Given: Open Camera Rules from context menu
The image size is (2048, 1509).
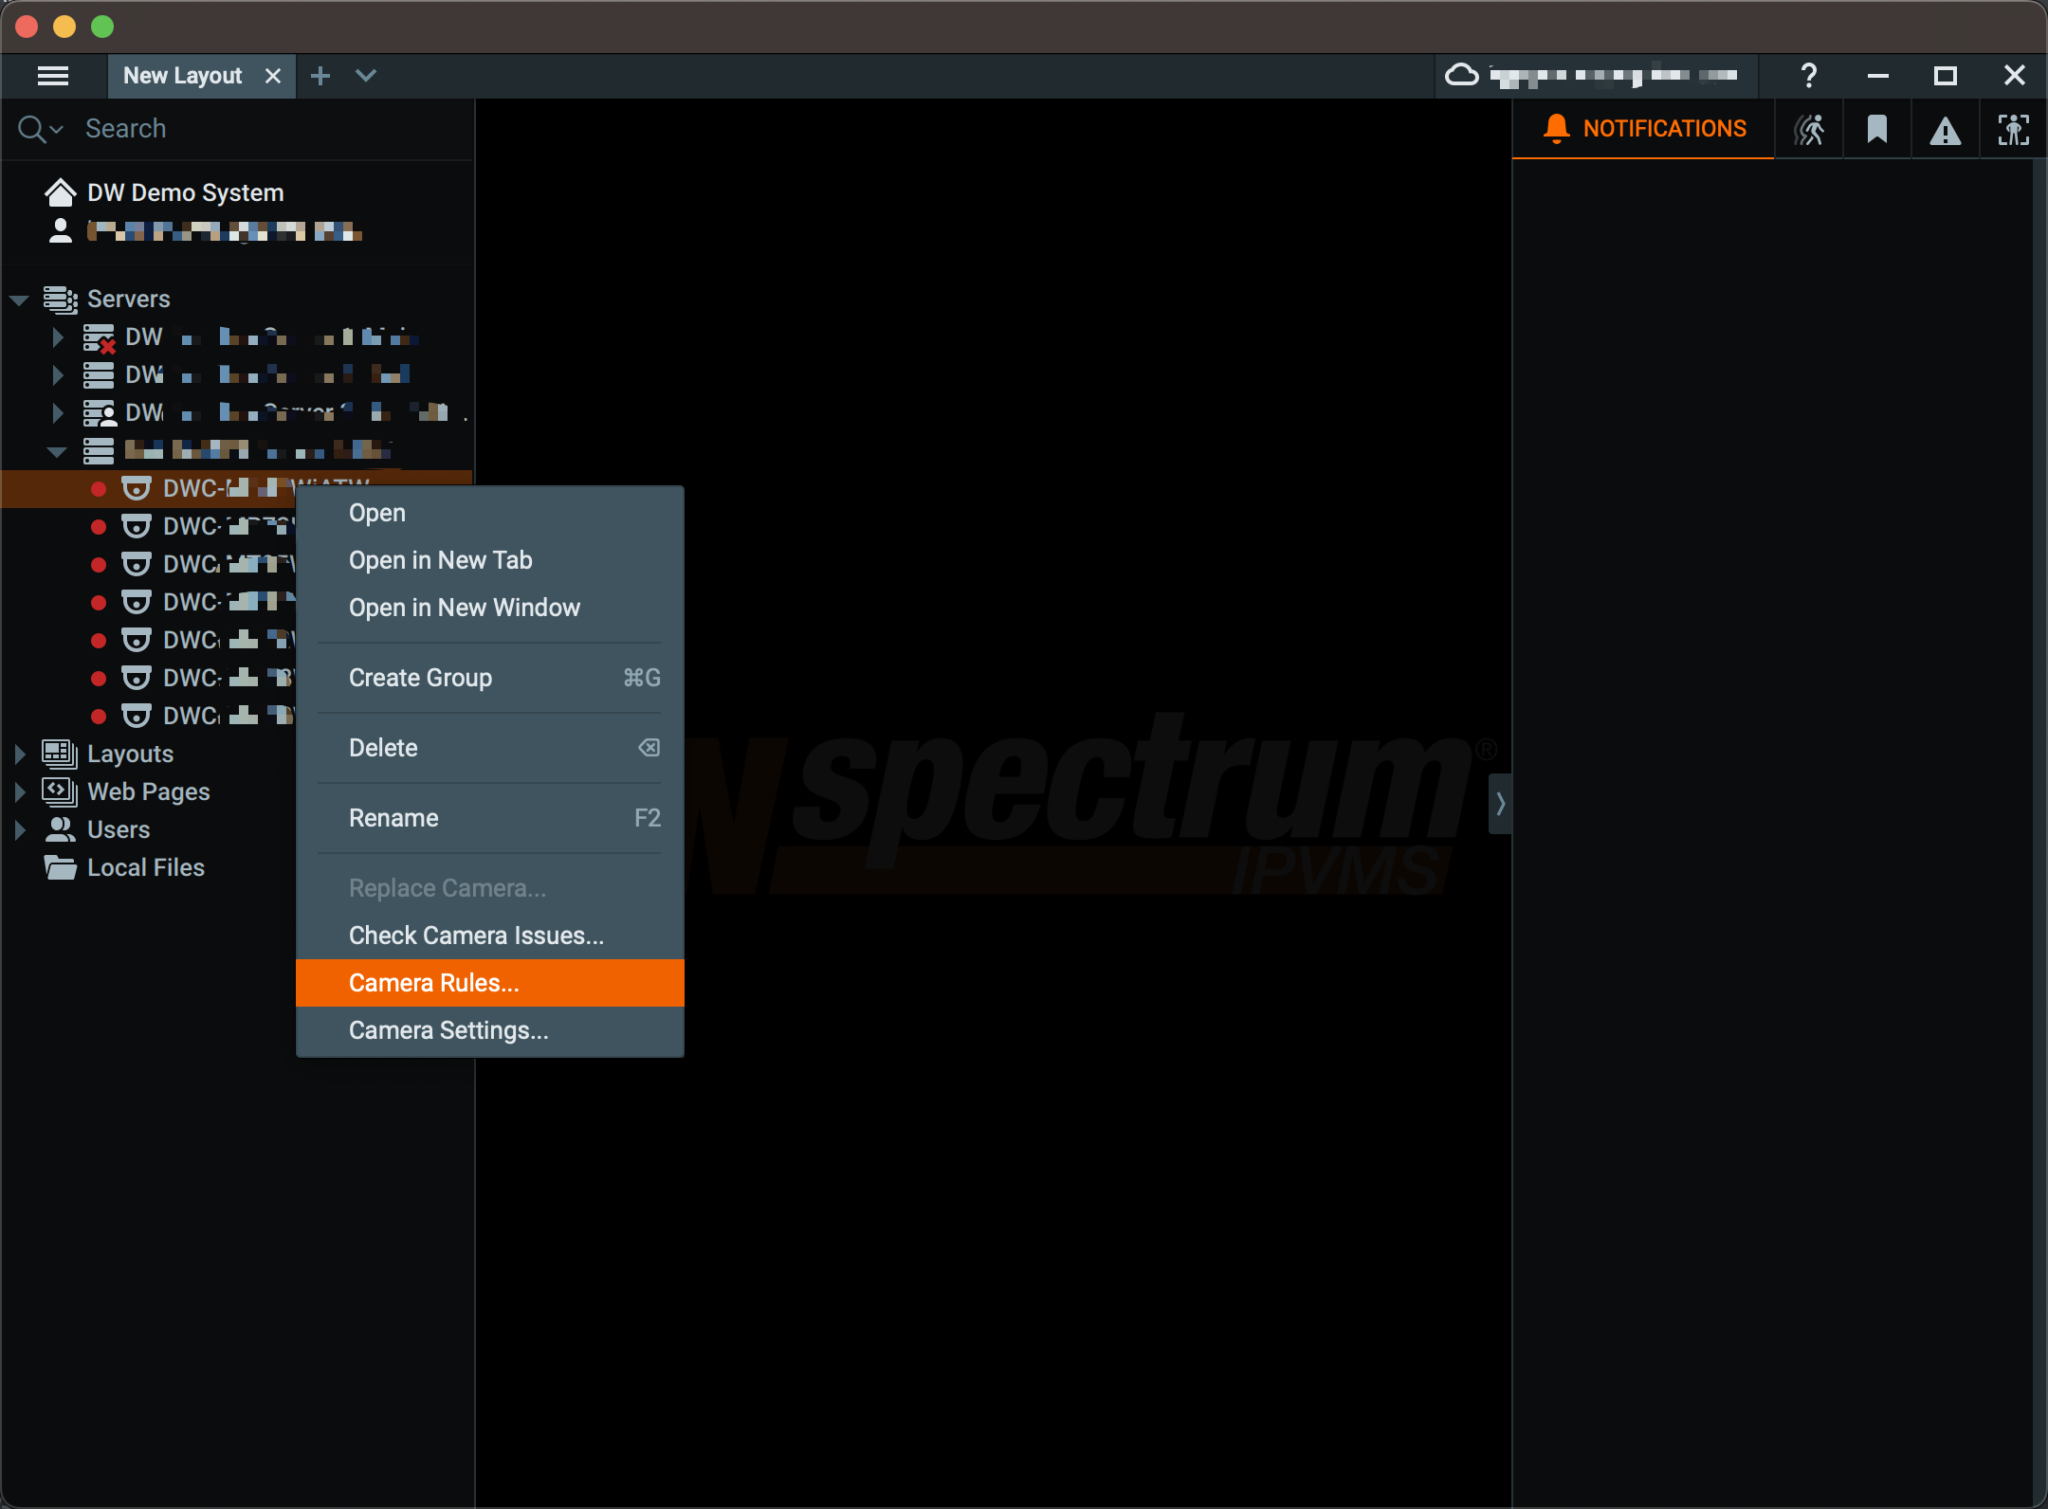Looking at the screenshot, I should (x=490, y=983).
